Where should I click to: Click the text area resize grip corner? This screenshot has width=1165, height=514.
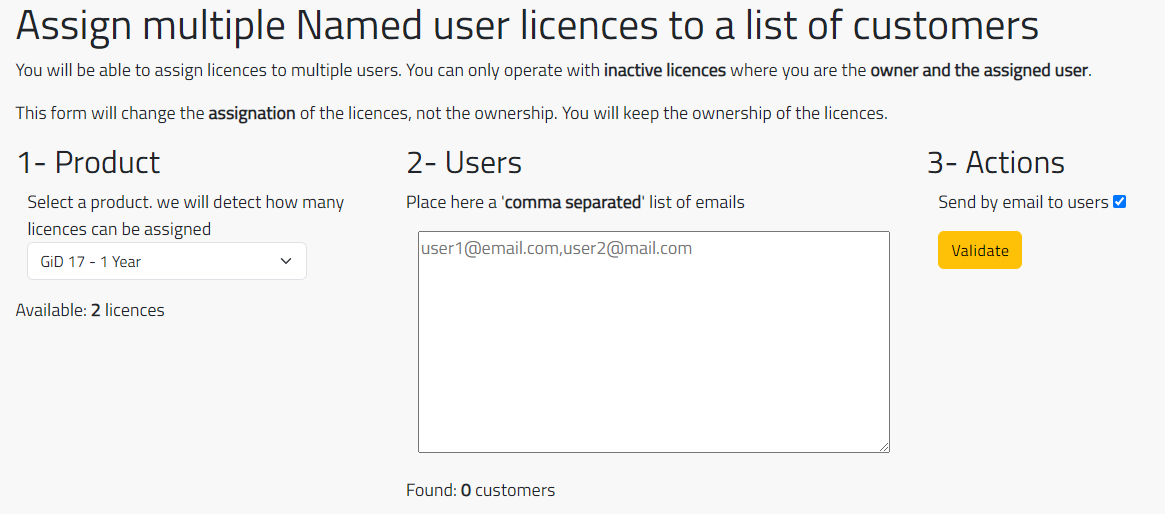coord(884,446)
